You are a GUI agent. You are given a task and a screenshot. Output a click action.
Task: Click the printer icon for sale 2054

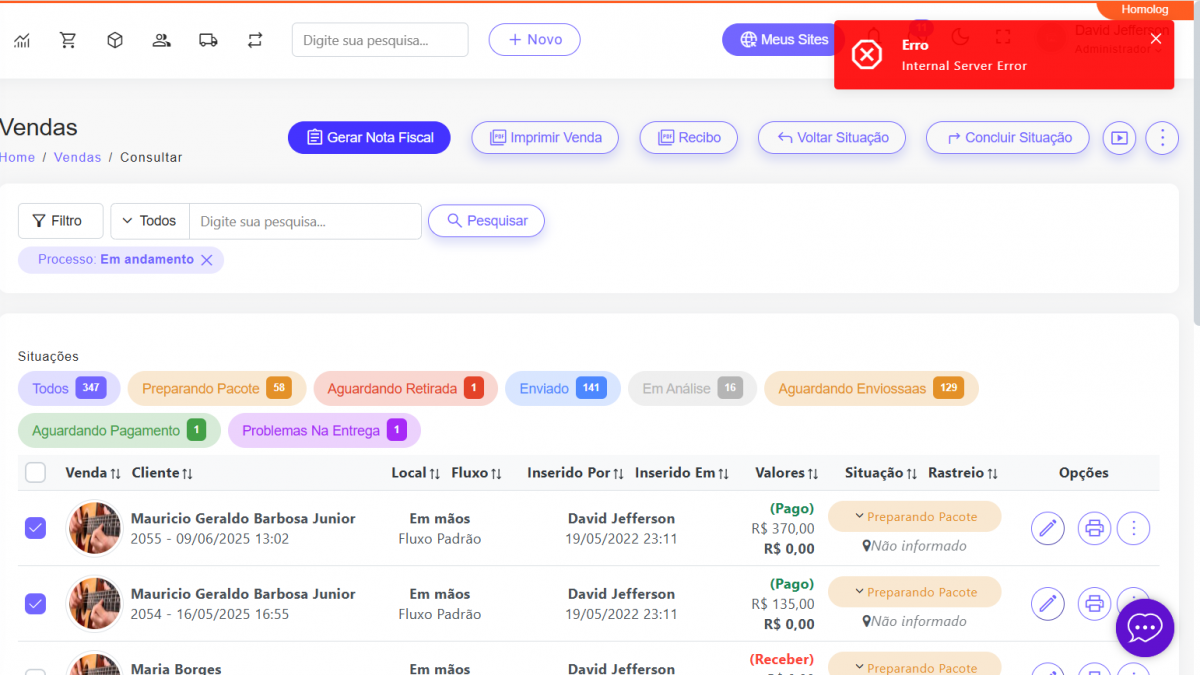point(1094,603)
